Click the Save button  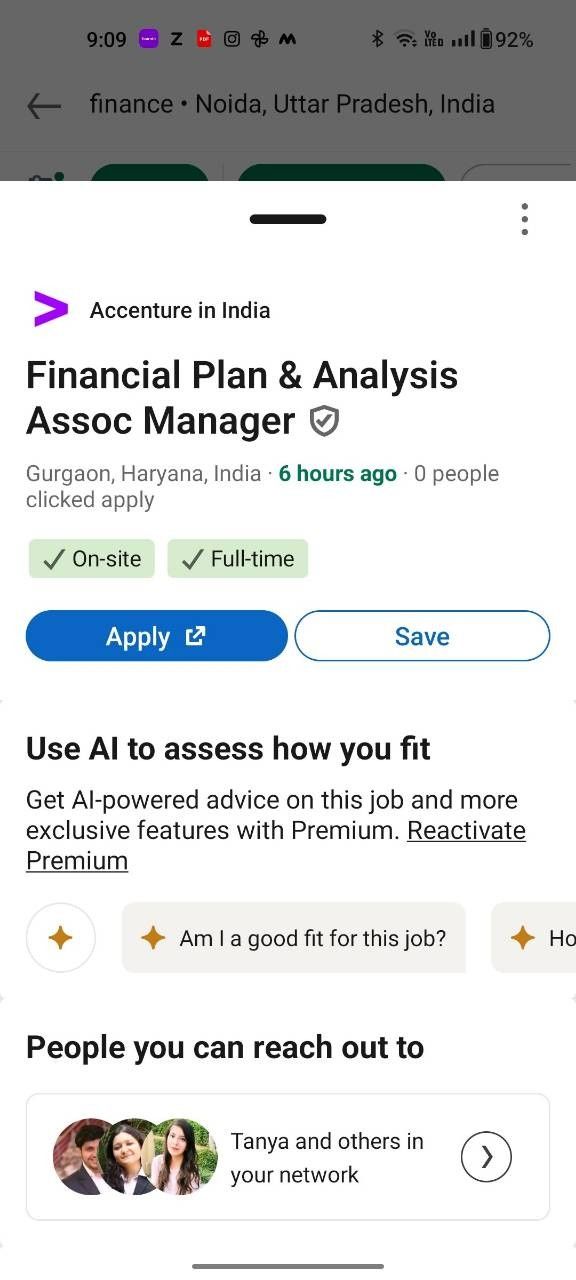click(x=422, y=636)
